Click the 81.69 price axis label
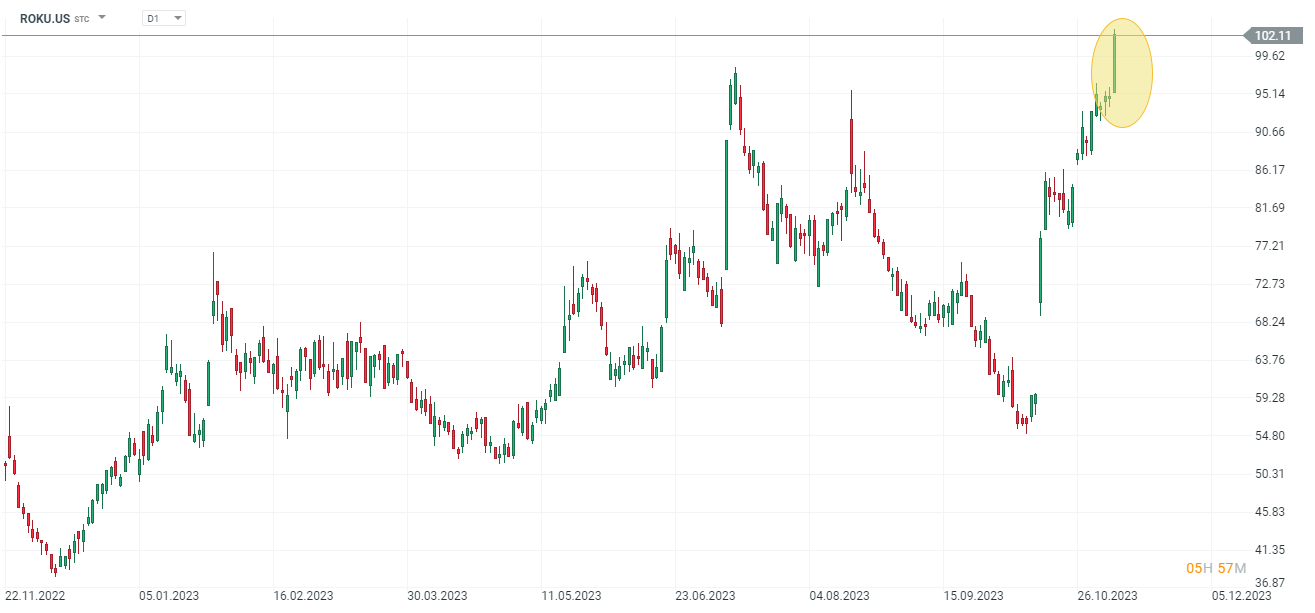 tap(1269, 208)
